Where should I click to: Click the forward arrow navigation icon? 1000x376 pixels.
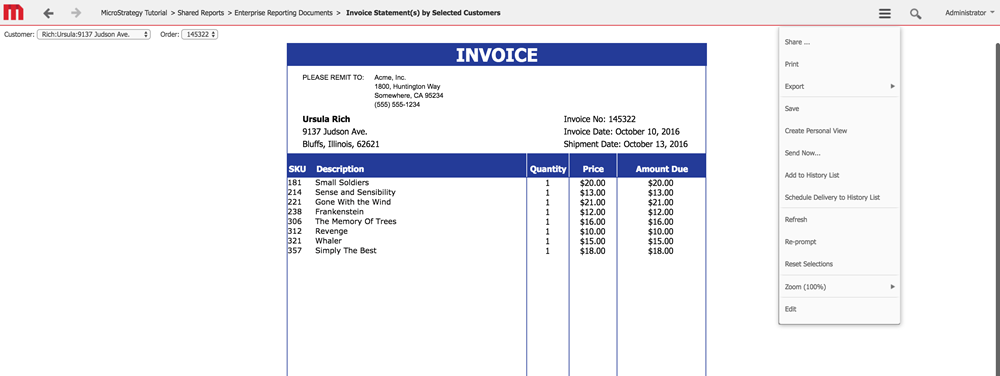76,13
